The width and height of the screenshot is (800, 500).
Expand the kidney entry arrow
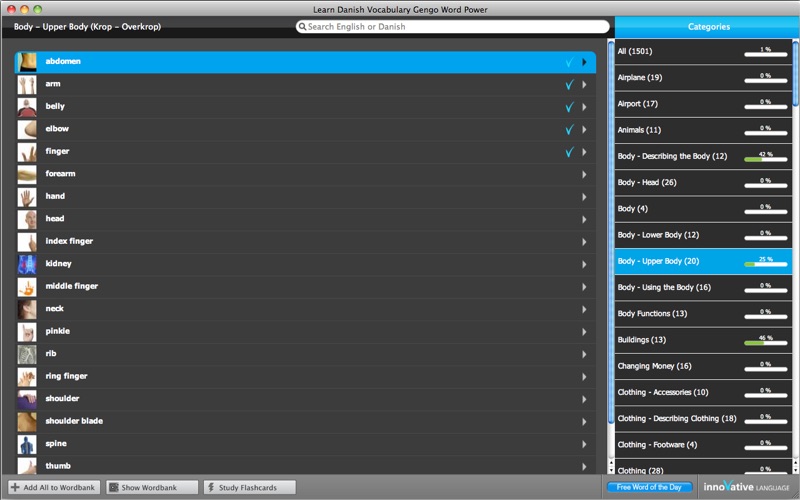point(584,264)
